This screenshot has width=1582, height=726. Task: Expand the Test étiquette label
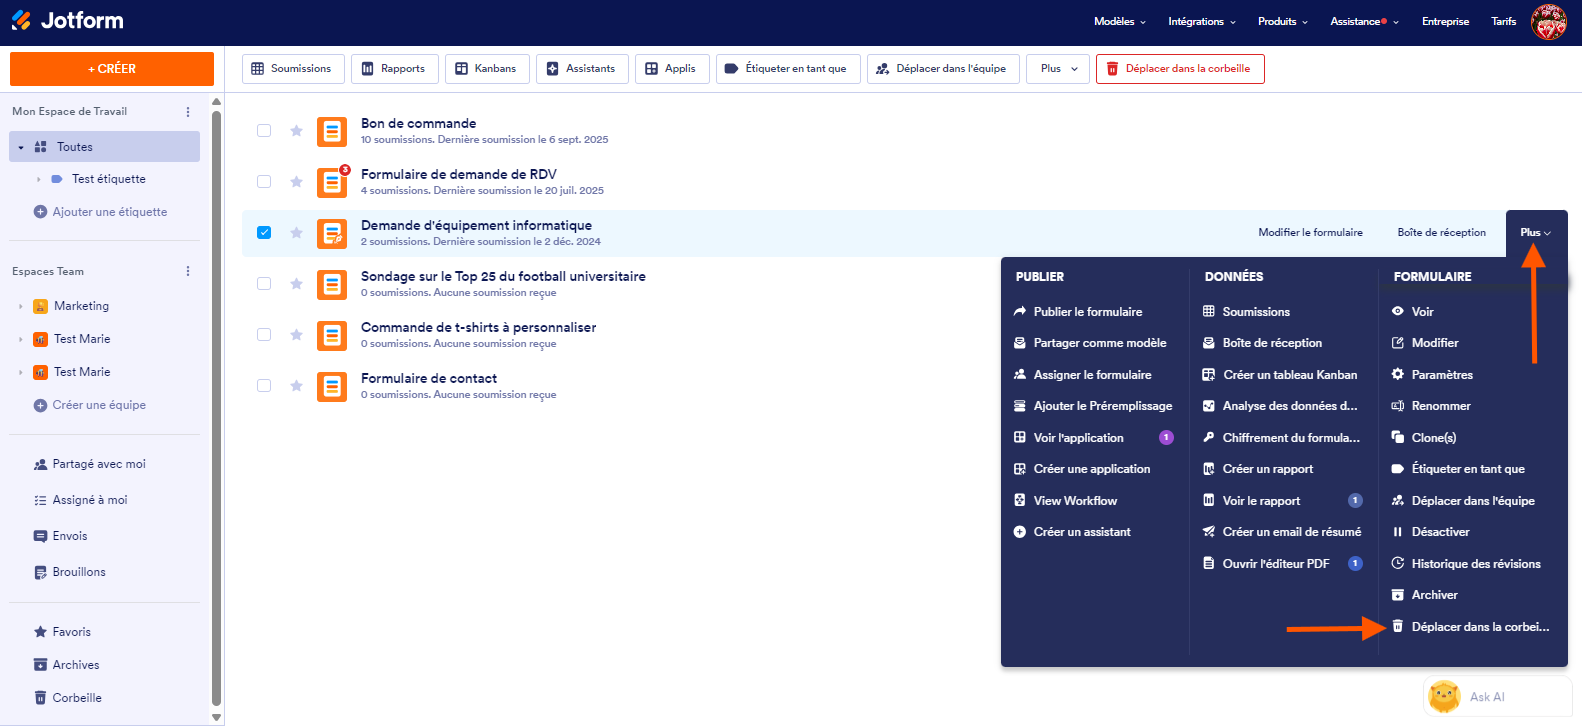coord(39,179)
